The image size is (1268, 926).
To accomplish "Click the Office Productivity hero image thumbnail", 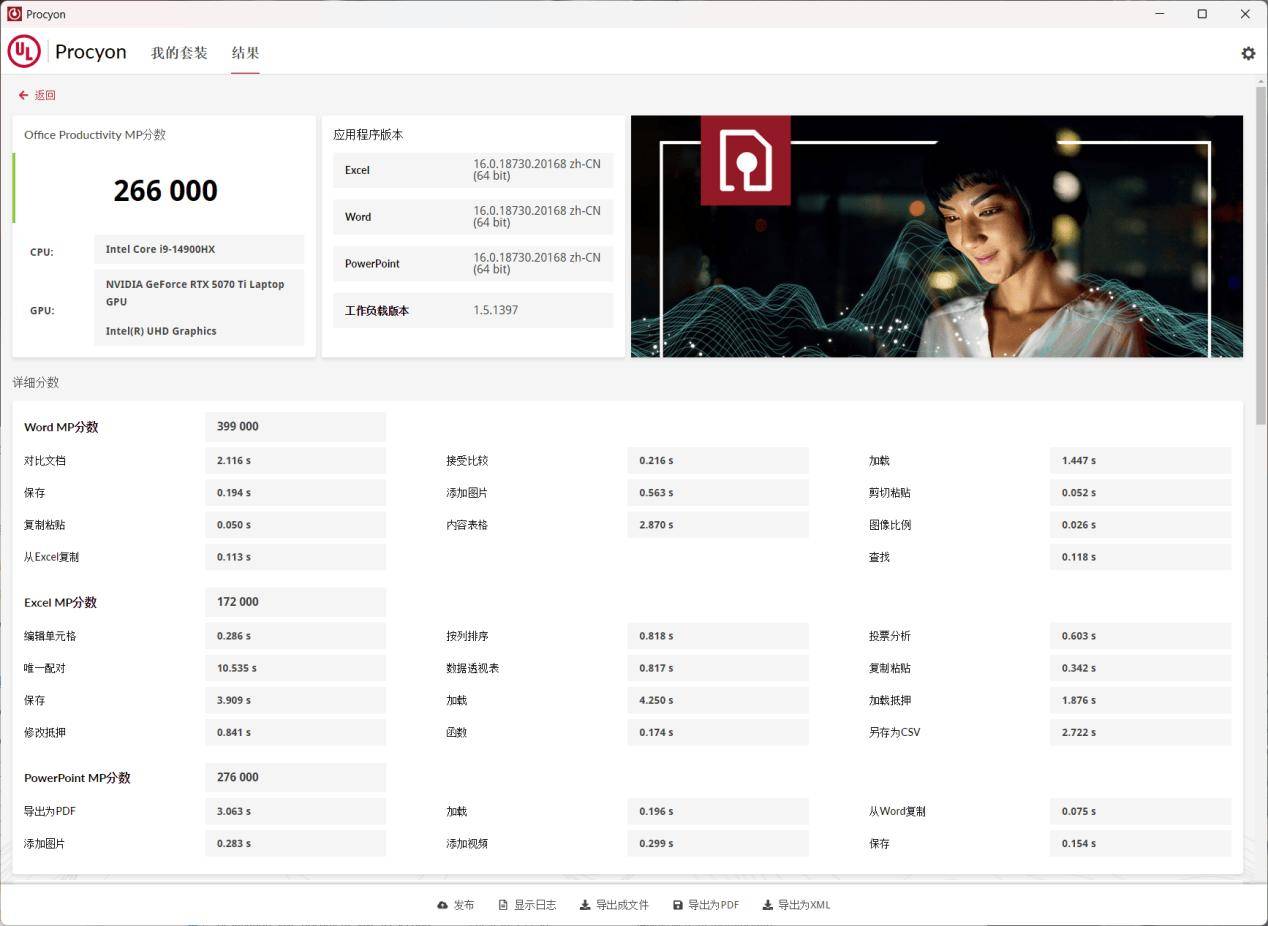I will coord(936,235).
